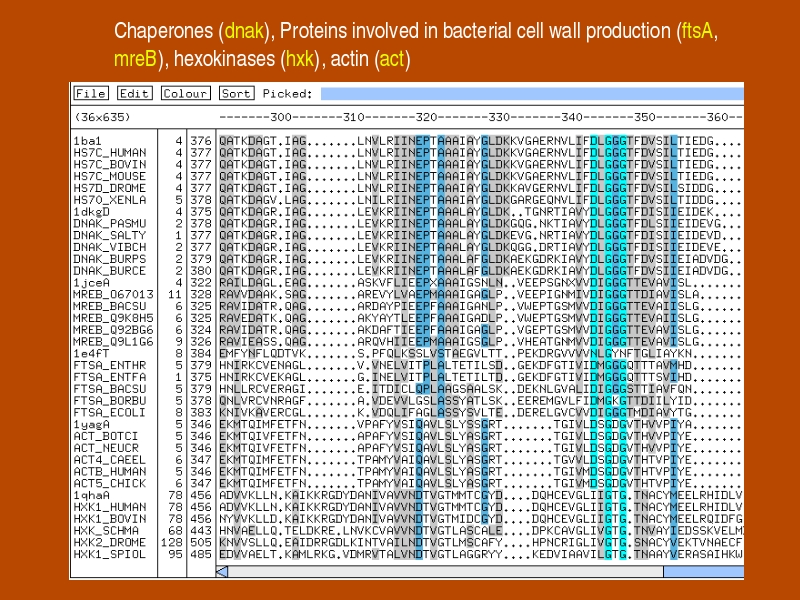Click ruler position 320 in alignment header

[x=429, y=117]
